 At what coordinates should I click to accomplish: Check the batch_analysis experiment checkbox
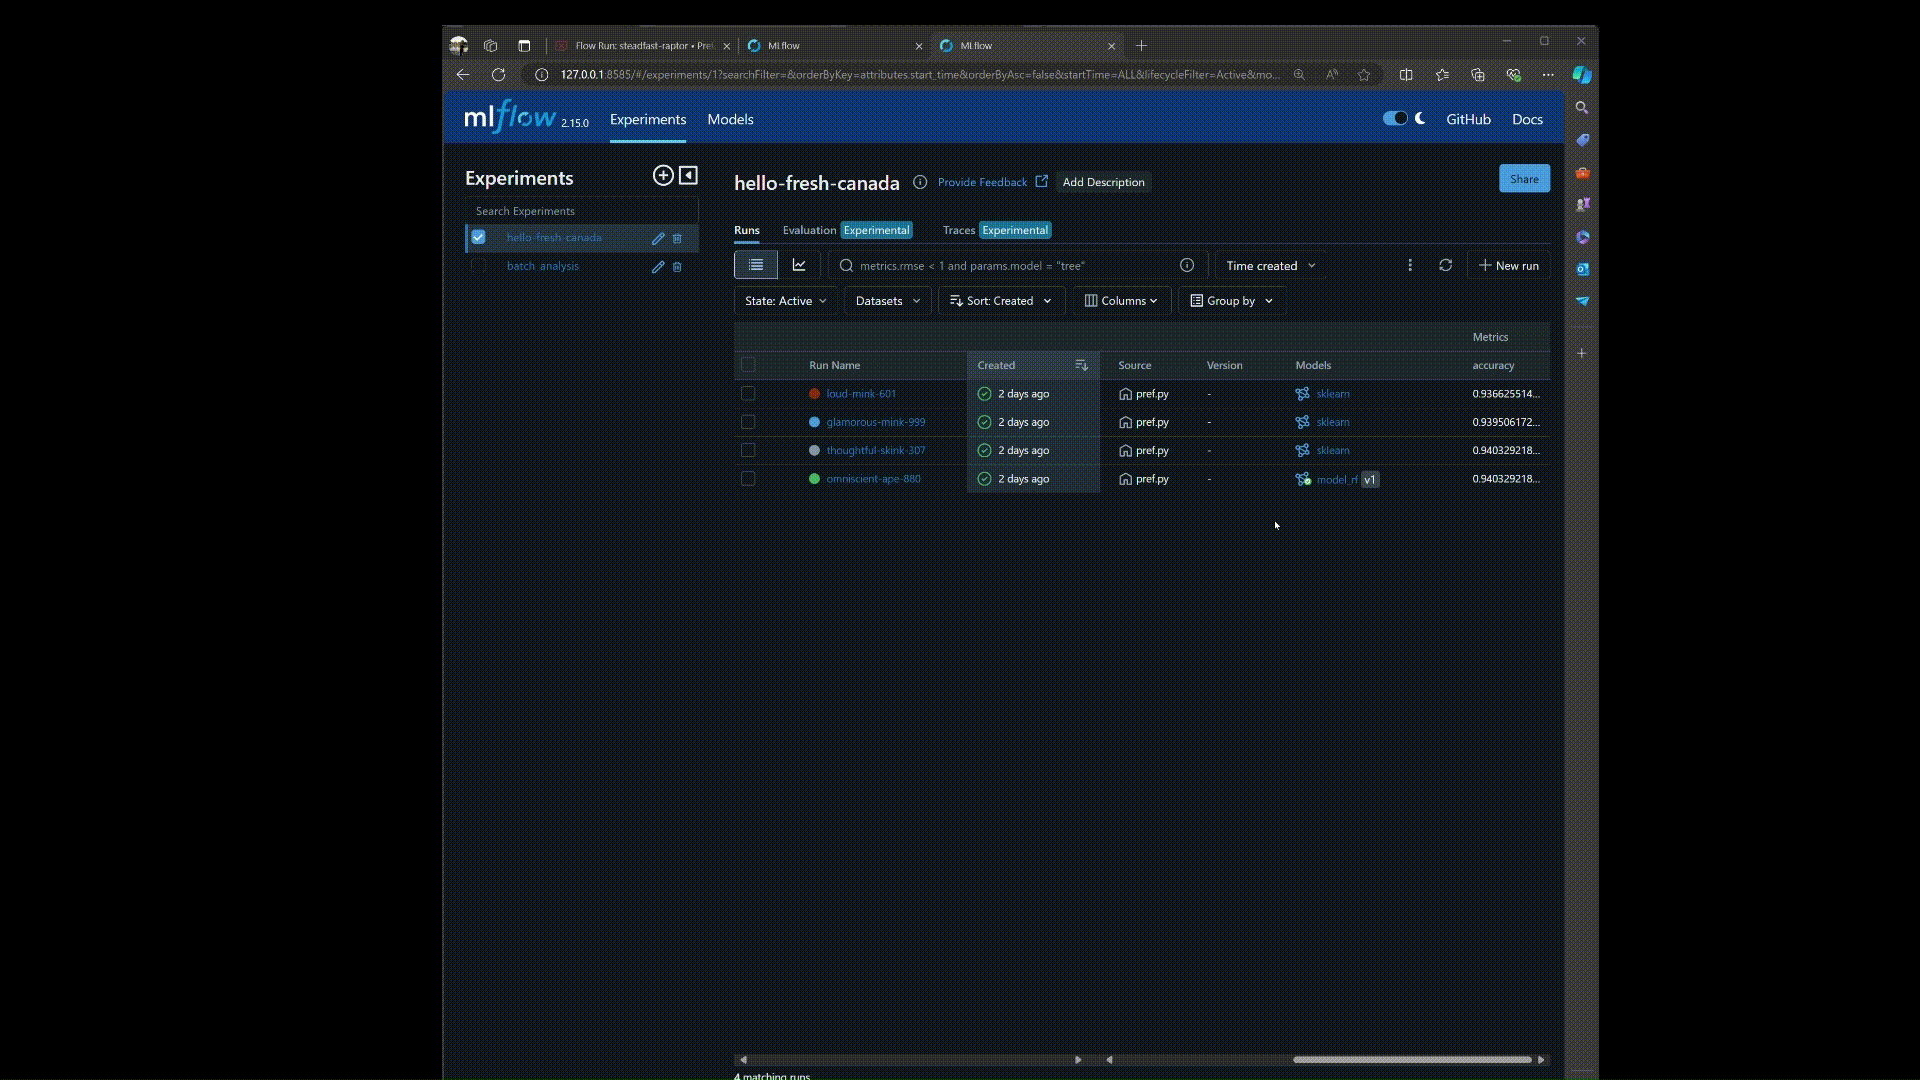point(479,266)
